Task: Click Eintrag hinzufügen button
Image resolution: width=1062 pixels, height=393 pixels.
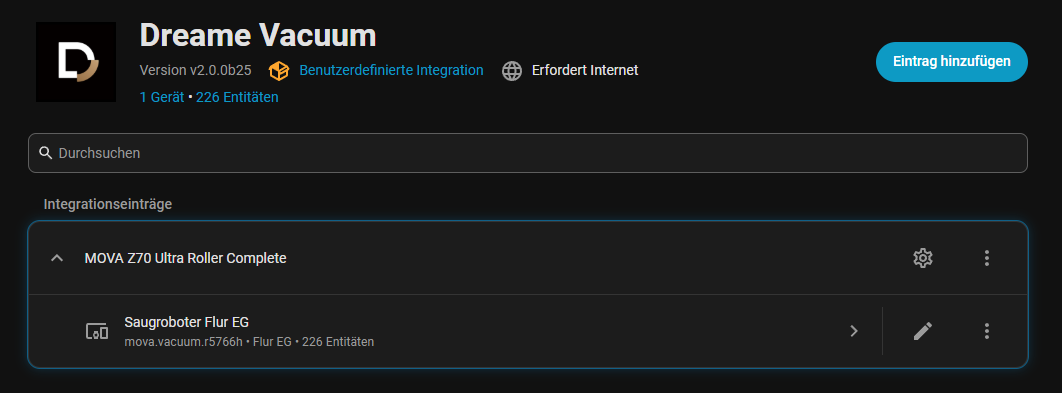Action: point(952,62)
